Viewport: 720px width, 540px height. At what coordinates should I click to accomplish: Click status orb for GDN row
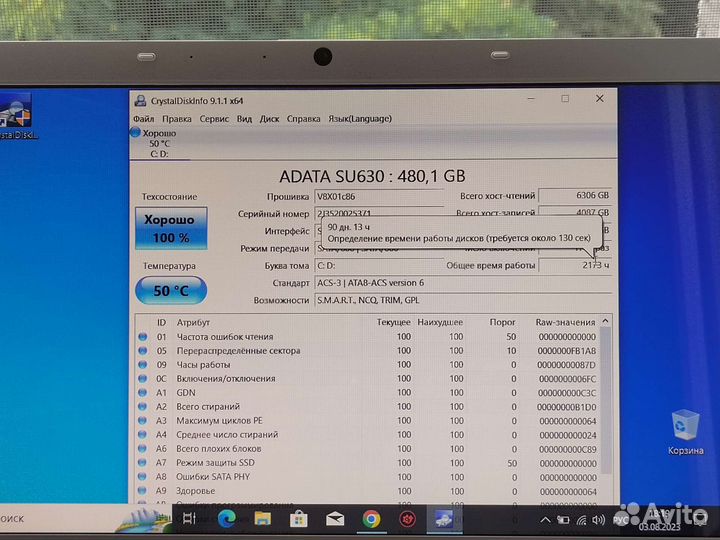tap(143, 393)
